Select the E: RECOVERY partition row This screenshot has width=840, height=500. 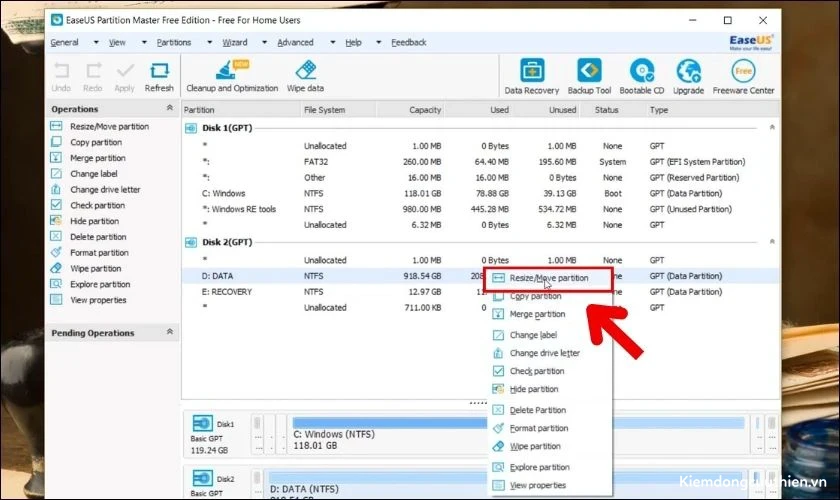480,292
